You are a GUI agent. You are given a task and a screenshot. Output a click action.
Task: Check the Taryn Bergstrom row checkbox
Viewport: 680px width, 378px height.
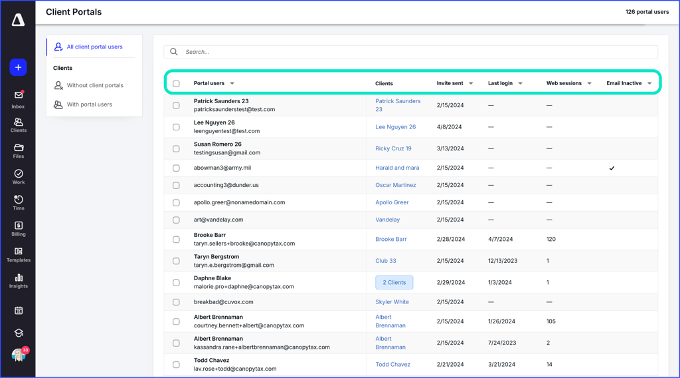[176, 261]
